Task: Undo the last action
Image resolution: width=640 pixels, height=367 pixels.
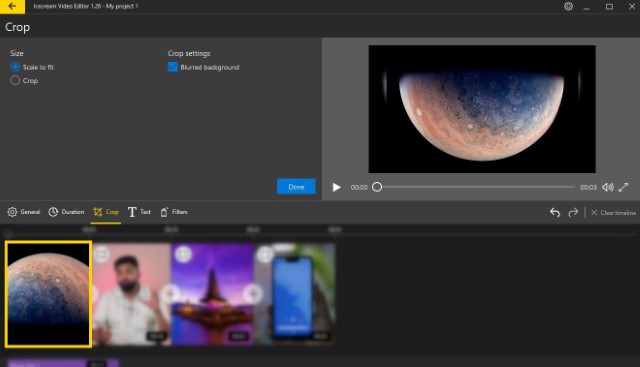Action: coord(555,212)
